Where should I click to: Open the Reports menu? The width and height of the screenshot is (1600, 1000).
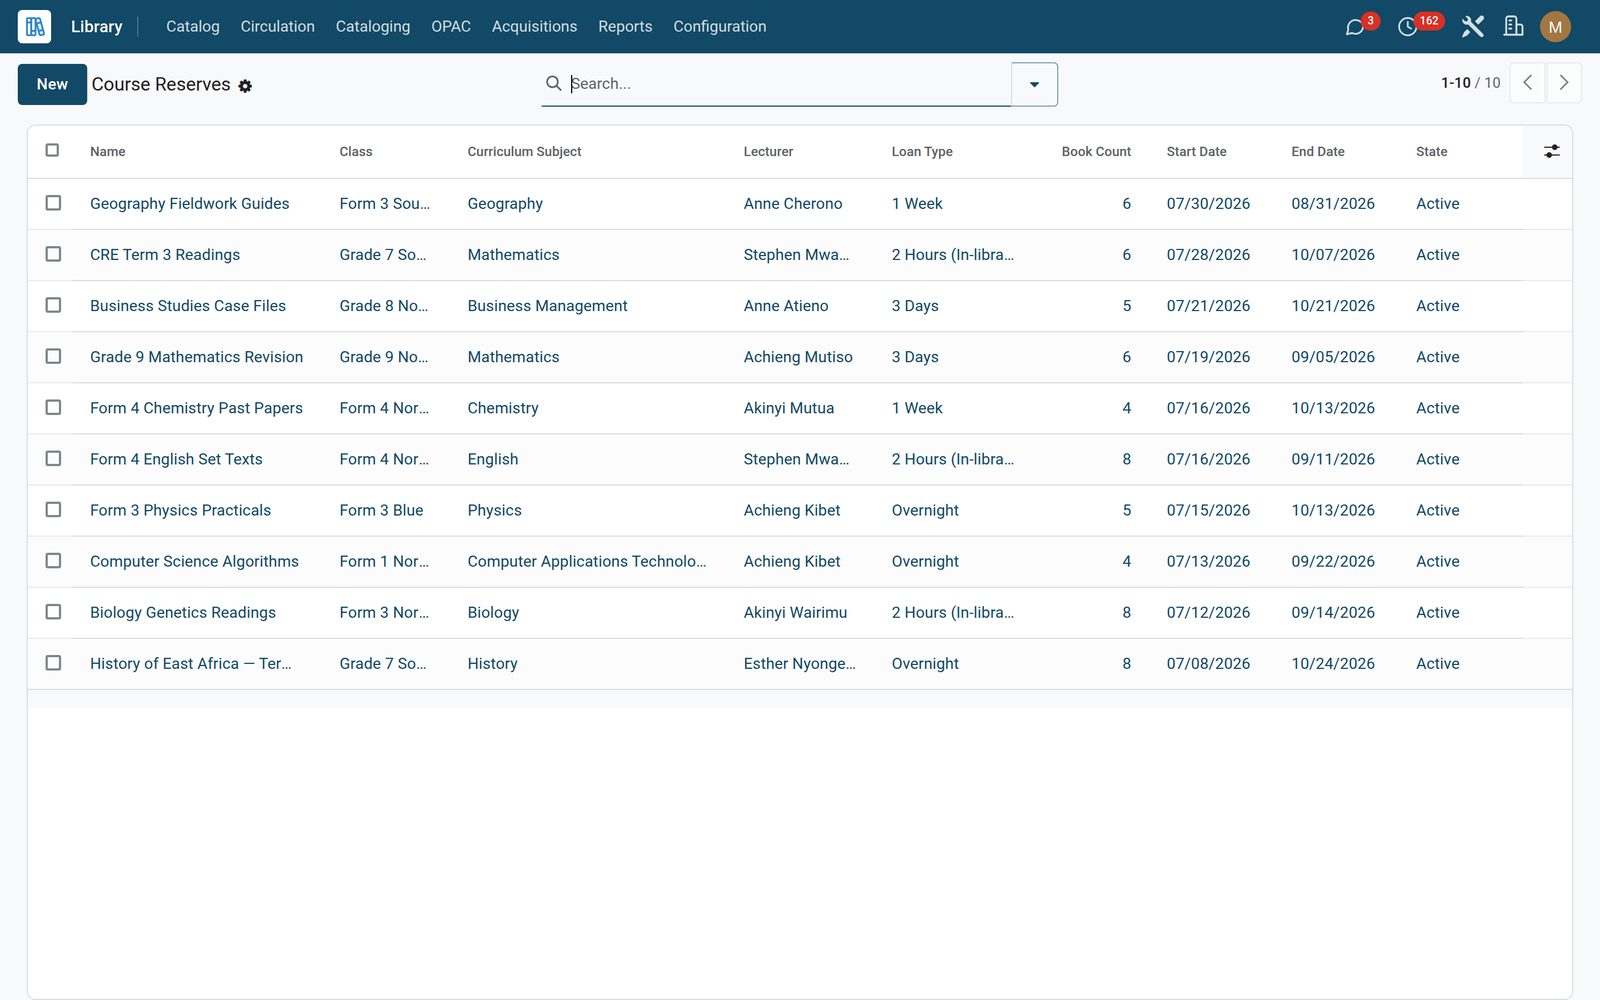pyautogui.click(x=625, y=27)
